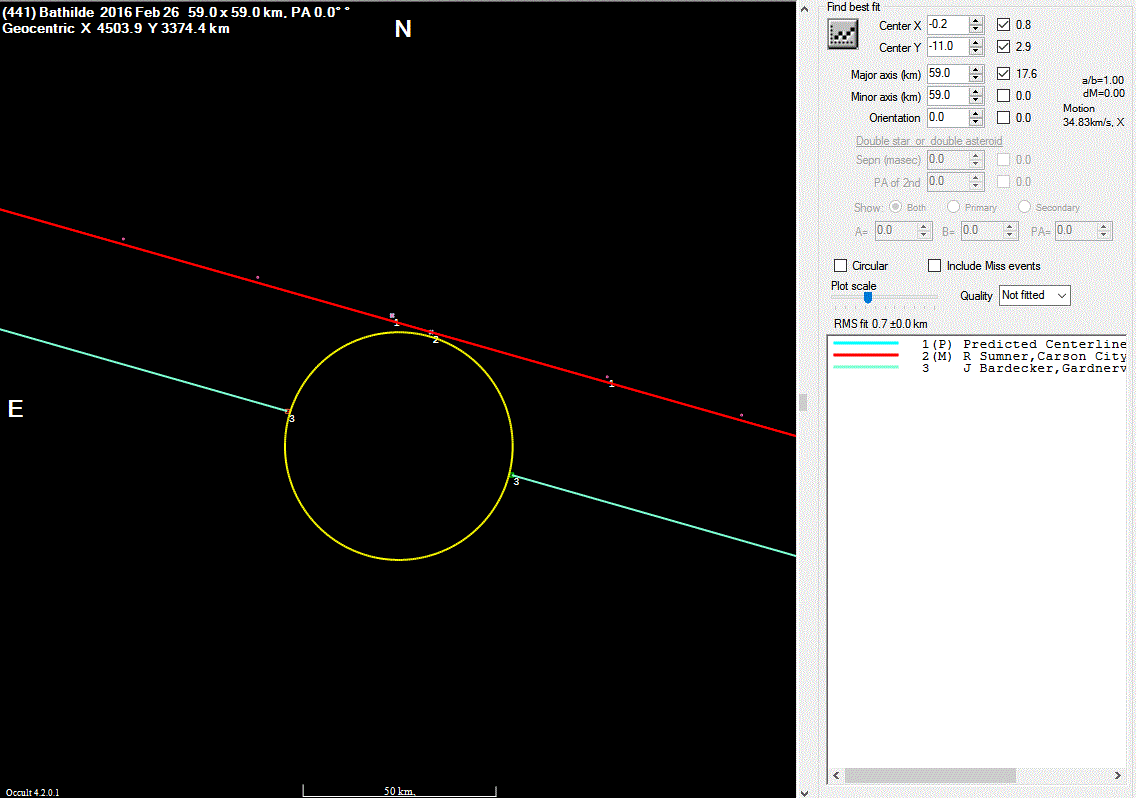Click the Minor axis value field

point(948,96)
